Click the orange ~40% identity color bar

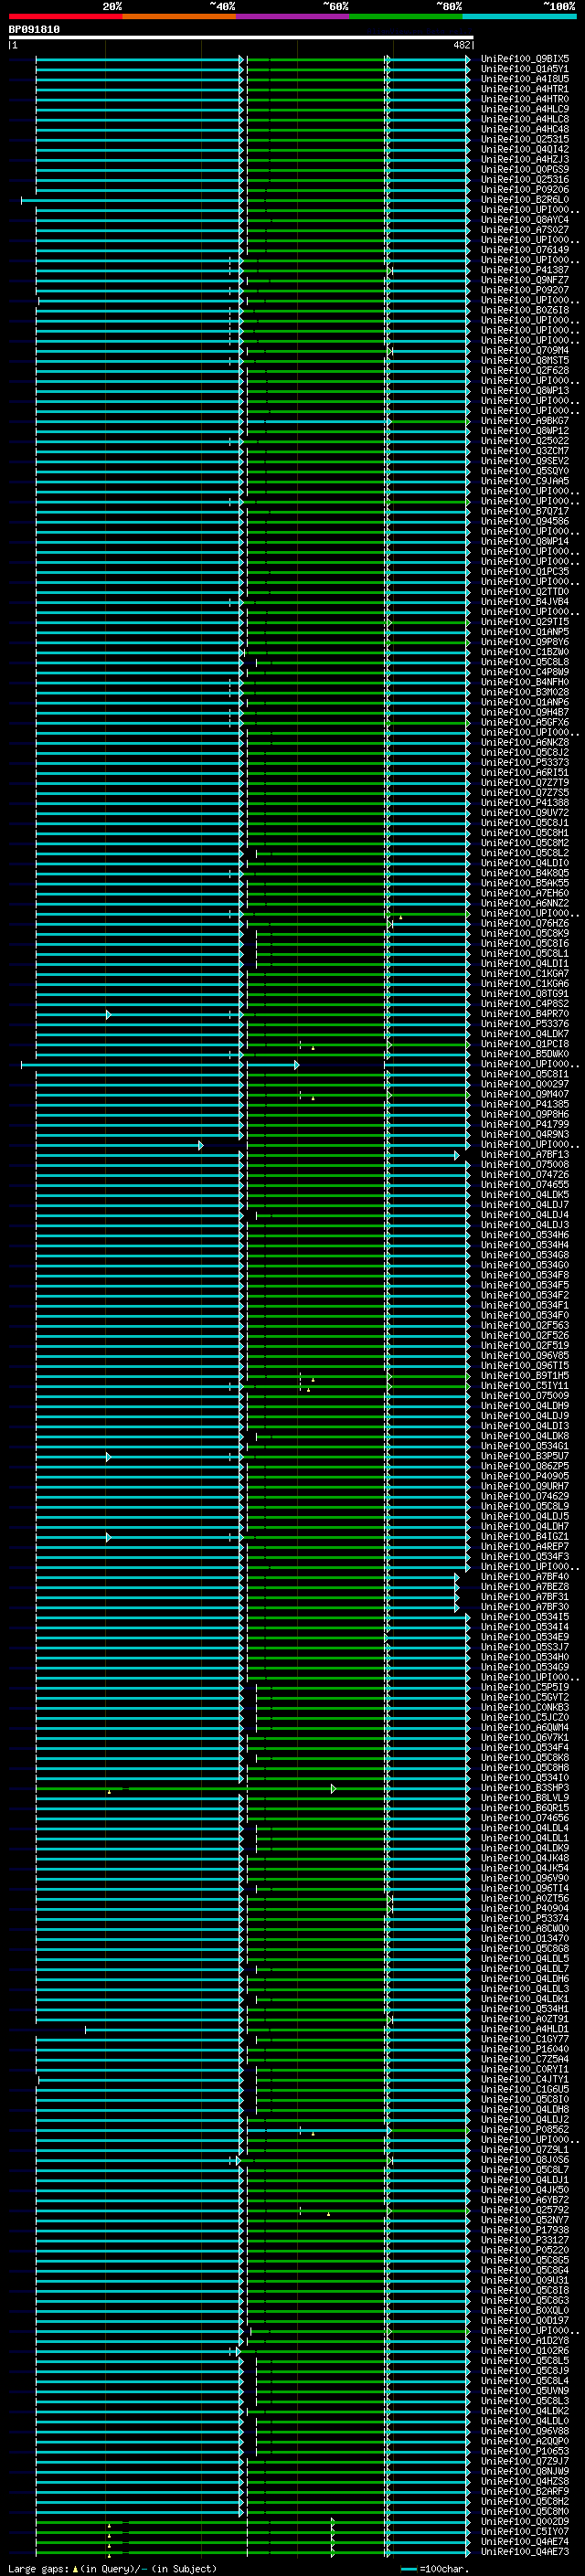click(179, 16)
